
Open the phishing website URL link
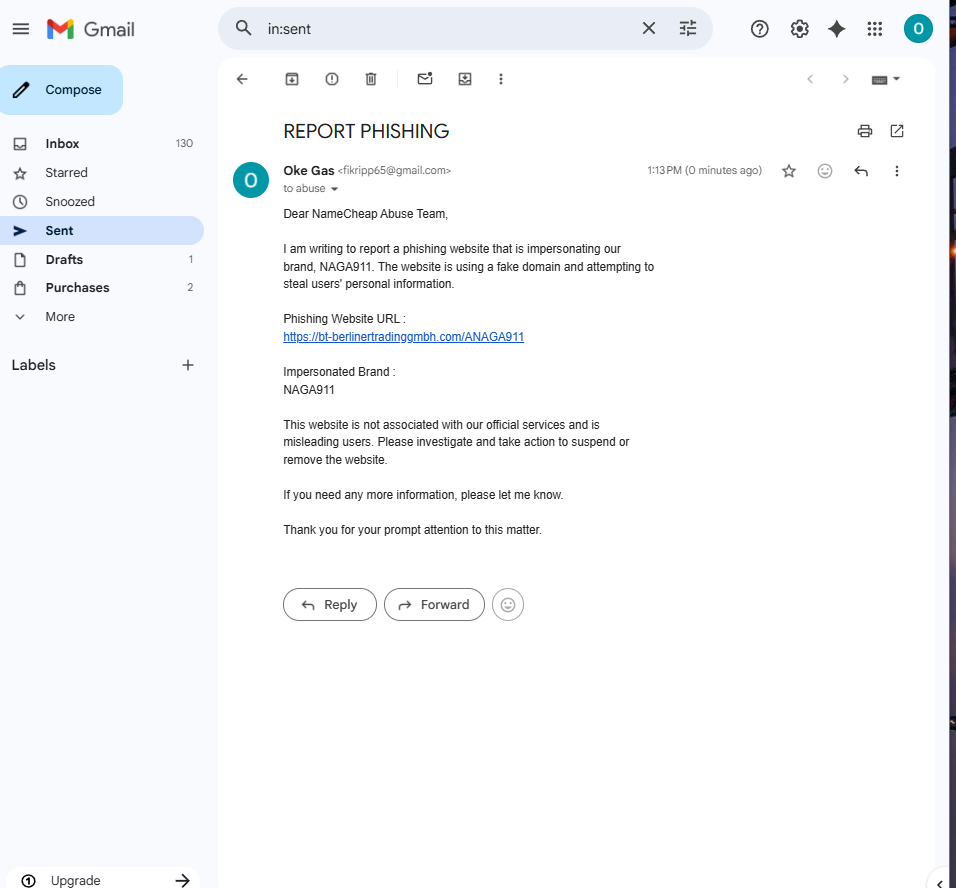coord(404,337)
